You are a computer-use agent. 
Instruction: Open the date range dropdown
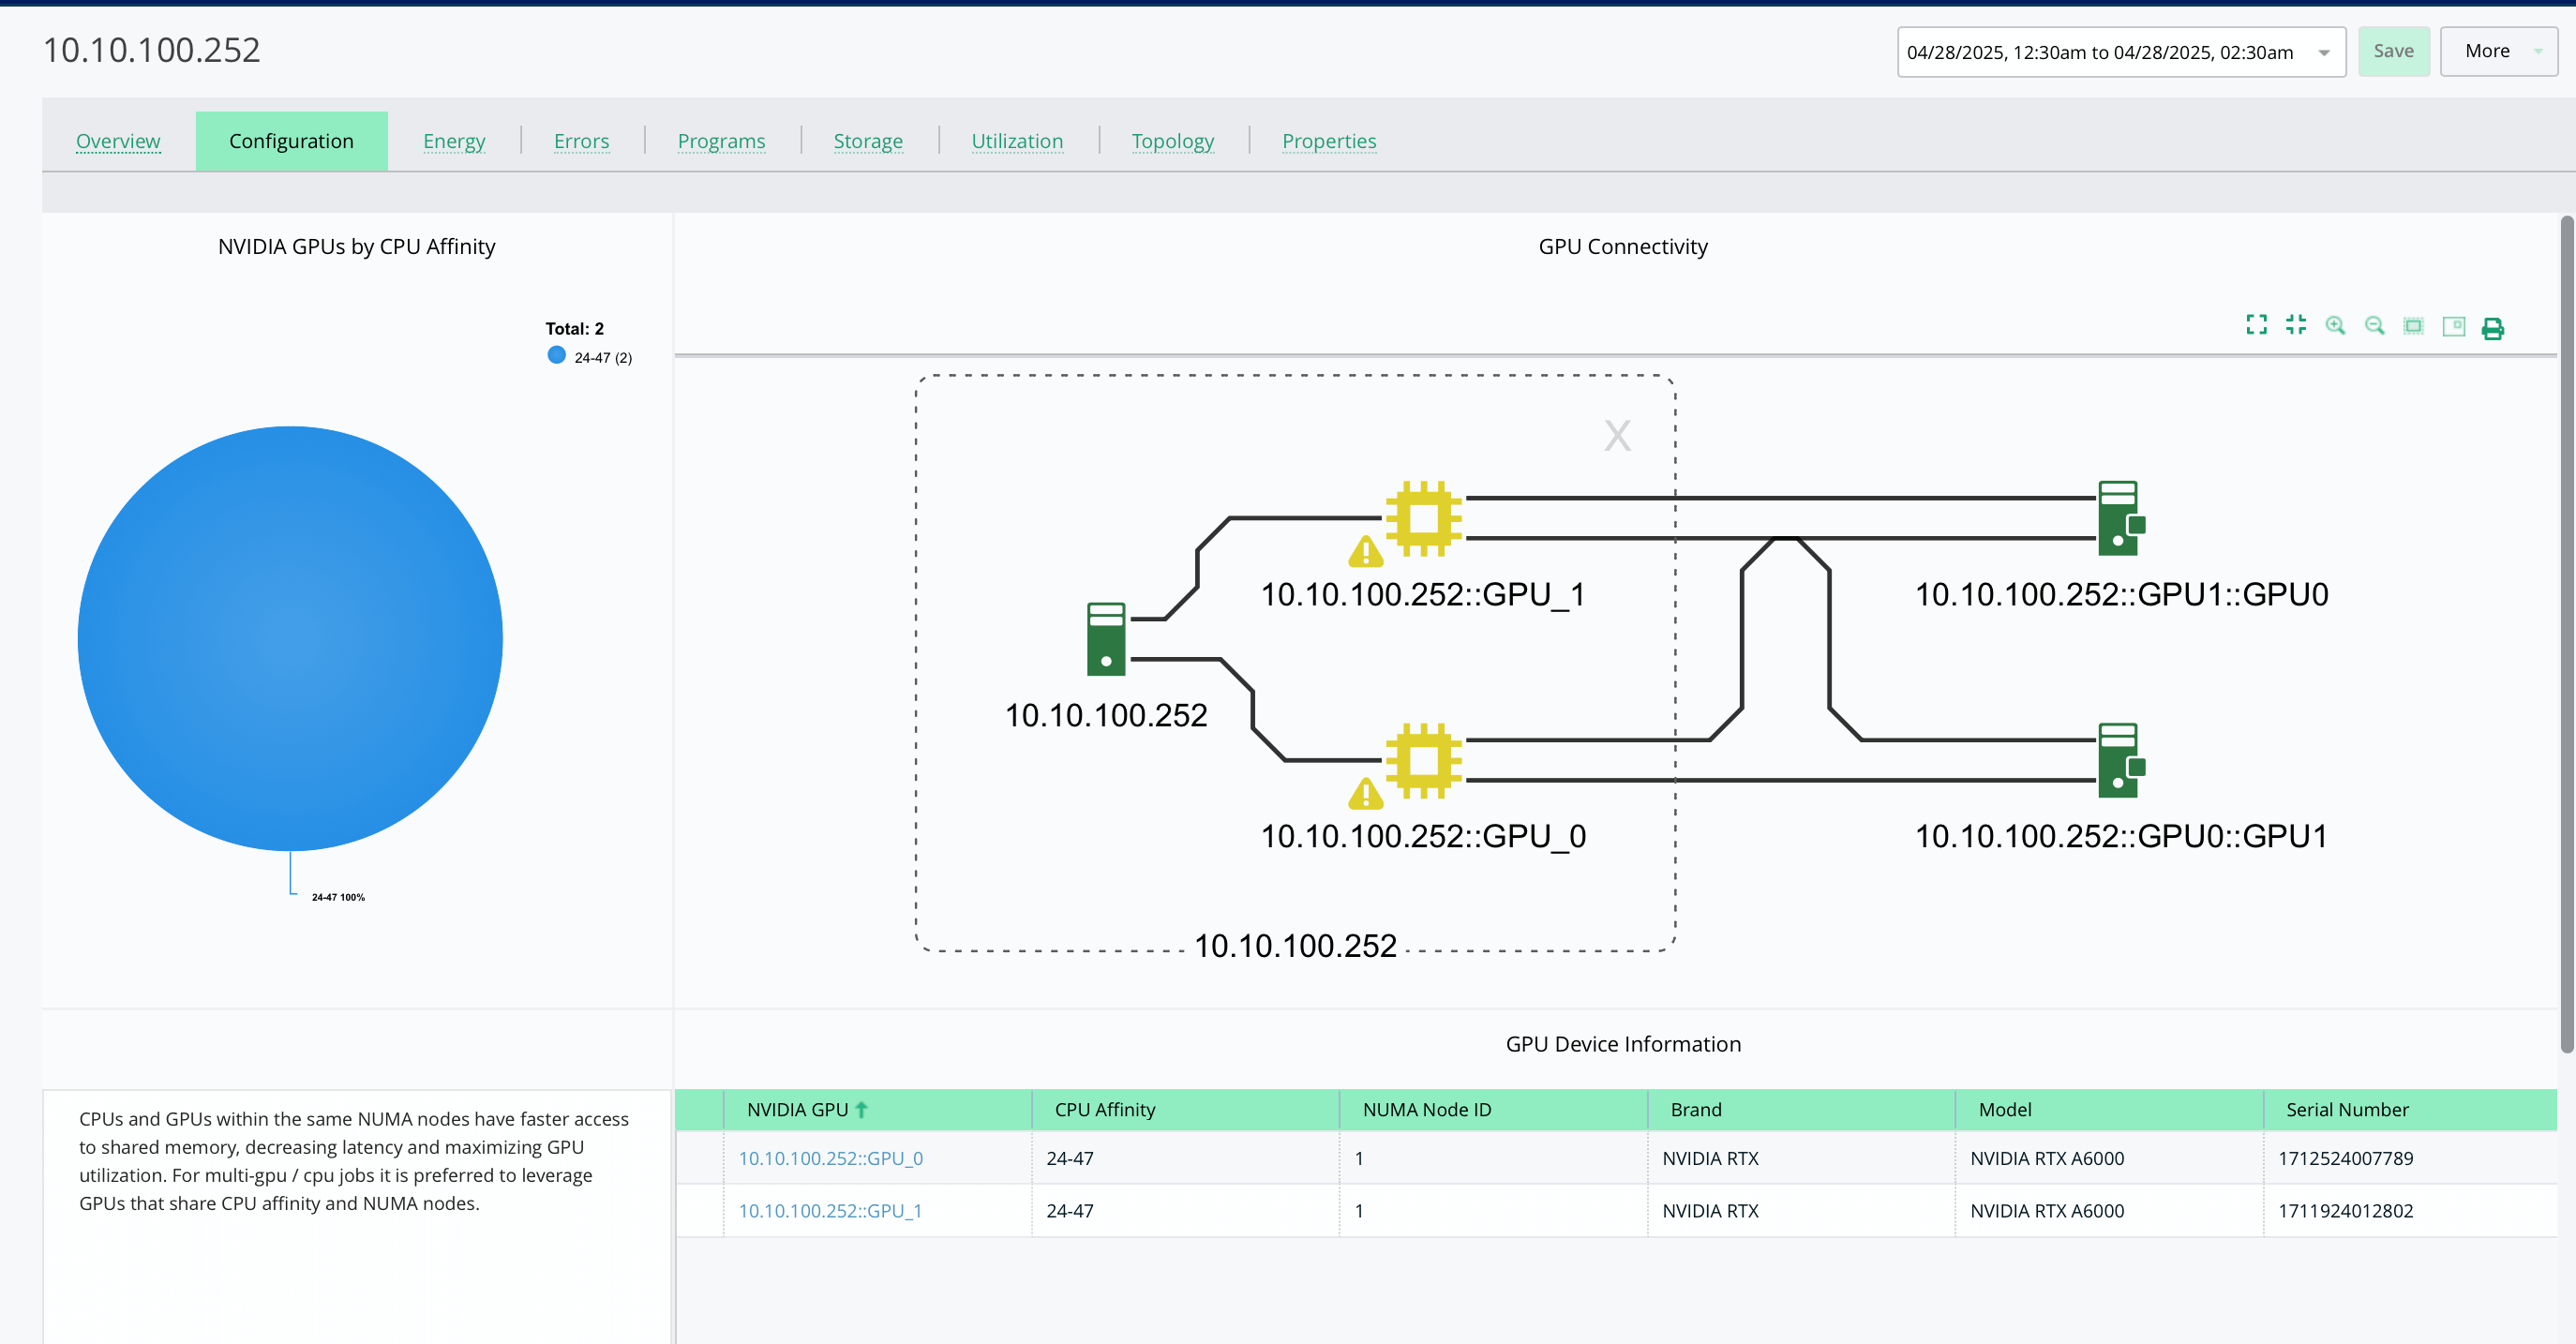pyautogui.click(x=2121, y=52)
